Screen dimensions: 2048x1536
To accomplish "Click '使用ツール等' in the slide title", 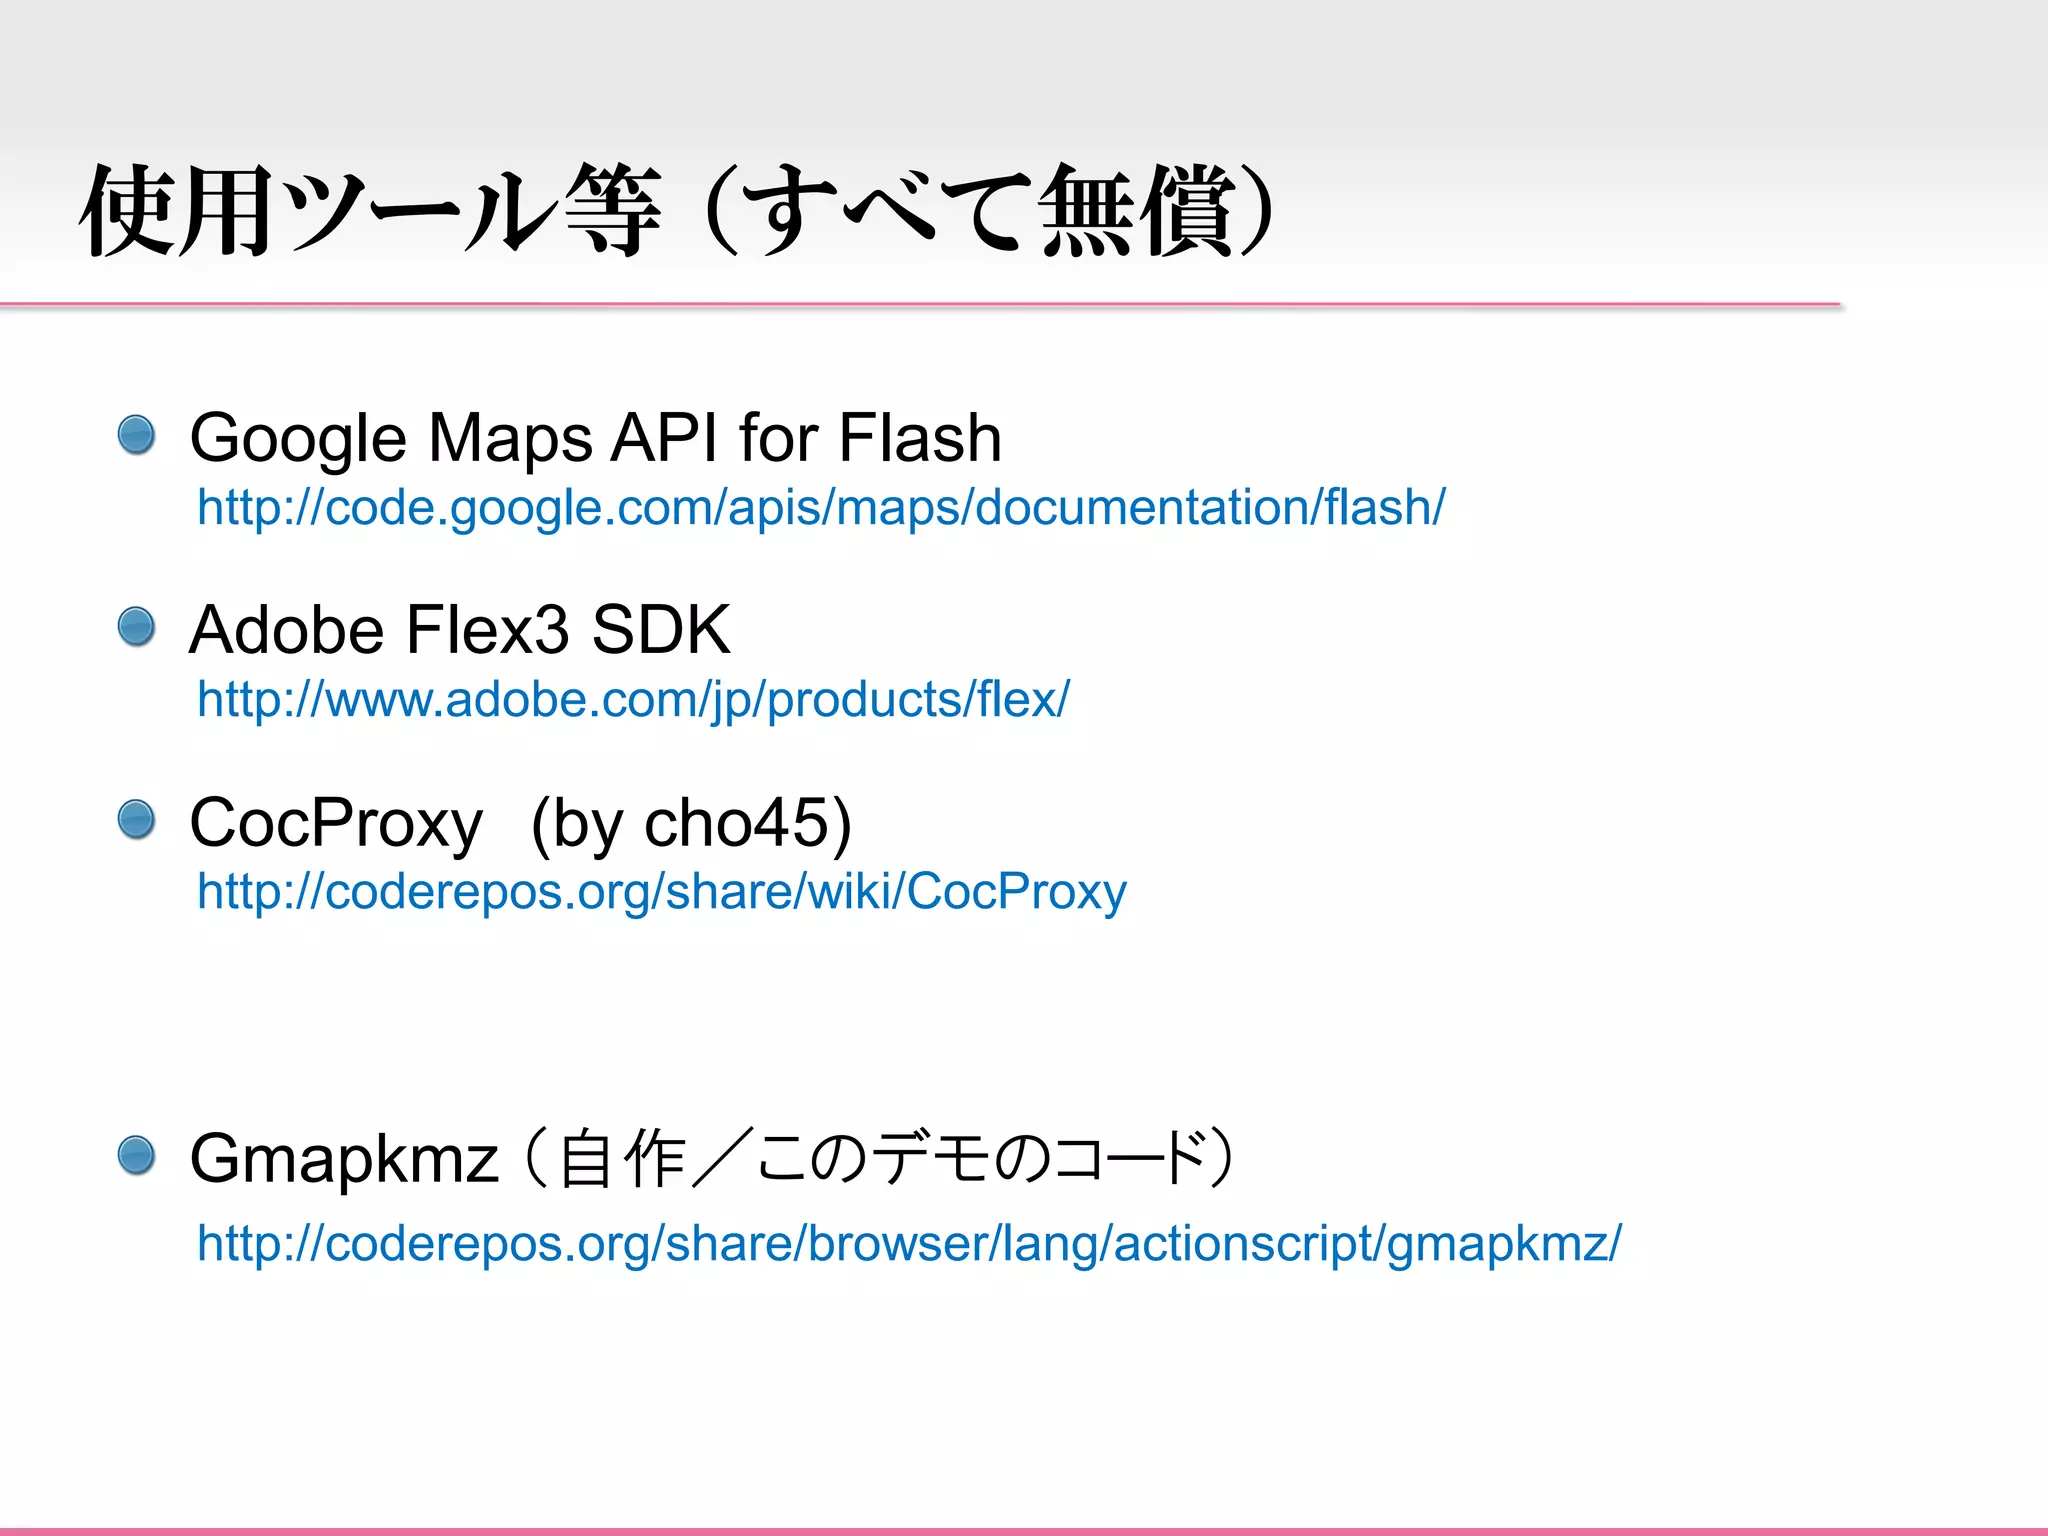I will [x=370, y=212].
